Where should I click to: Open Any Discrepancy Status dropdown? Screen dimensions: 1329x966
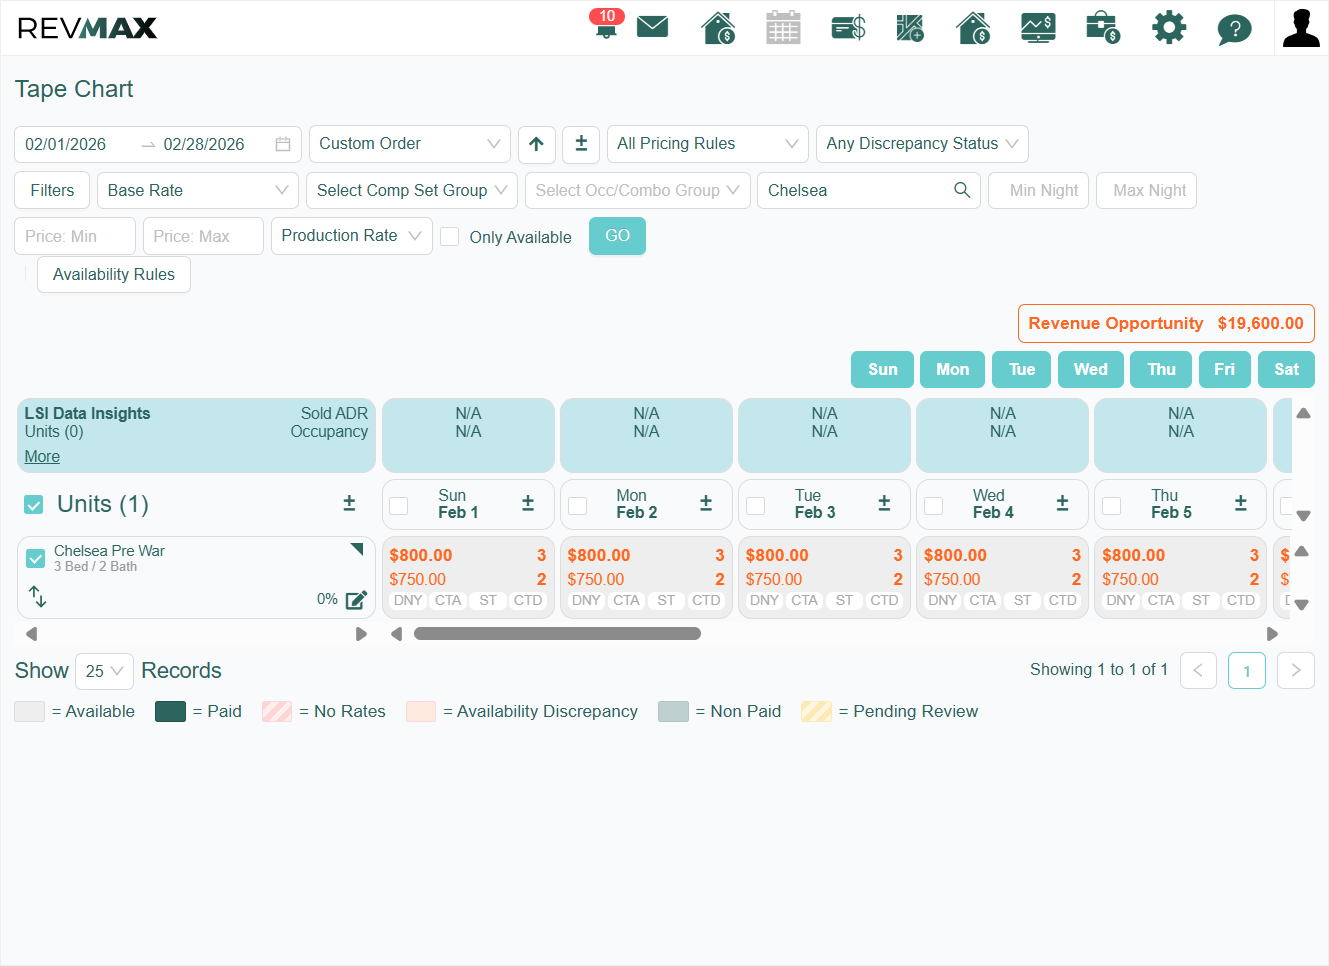922,144
